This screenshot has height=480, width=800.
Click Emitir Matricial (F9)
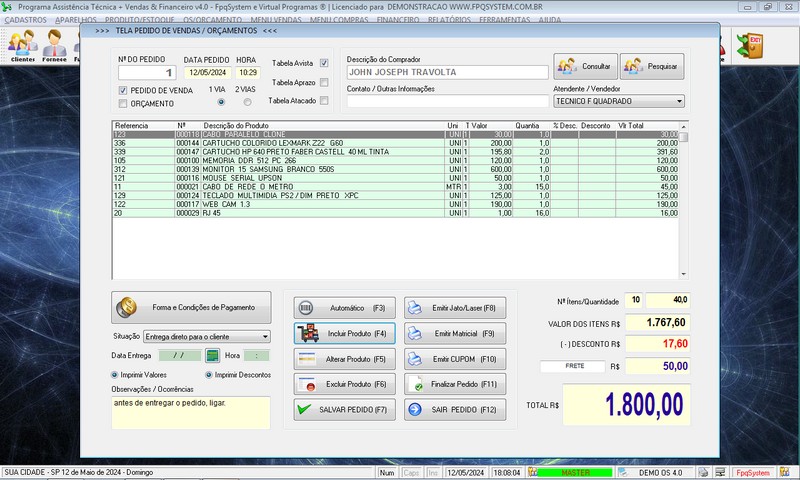[x=455, y=334]
